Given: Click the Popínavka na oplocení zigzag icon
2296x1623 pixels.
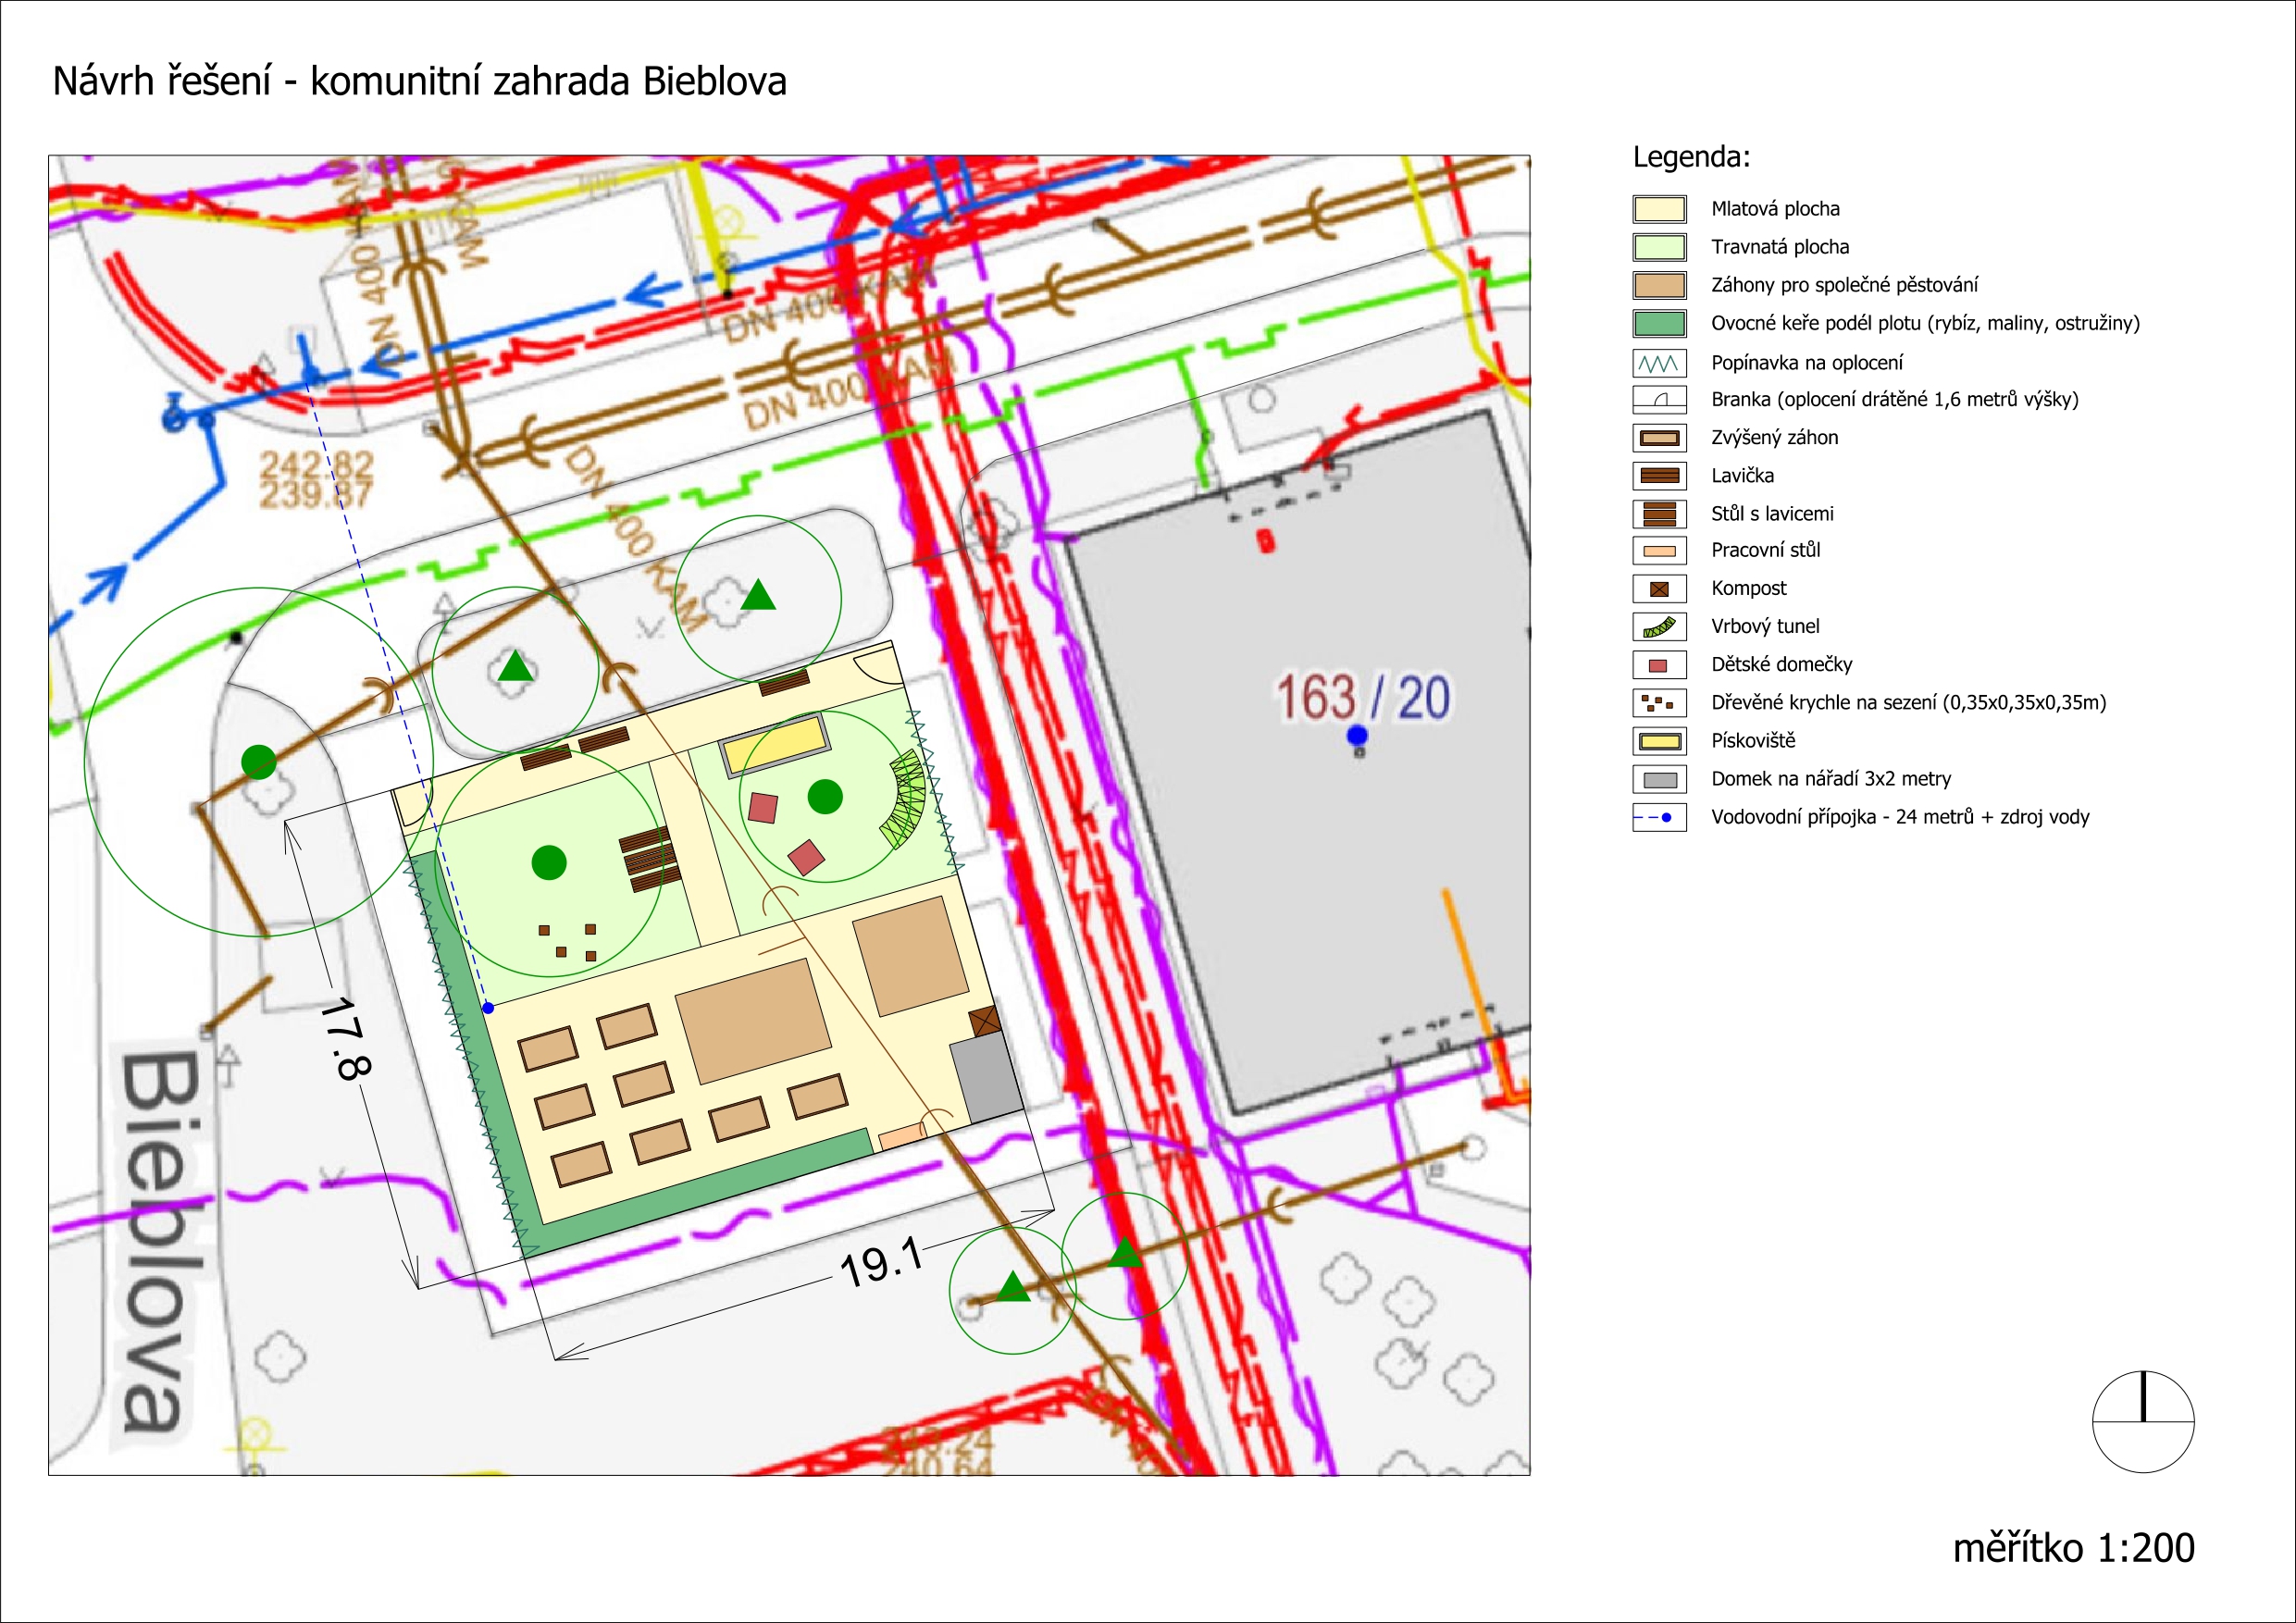Looking at the screenshot, I should pos(1659,363).
